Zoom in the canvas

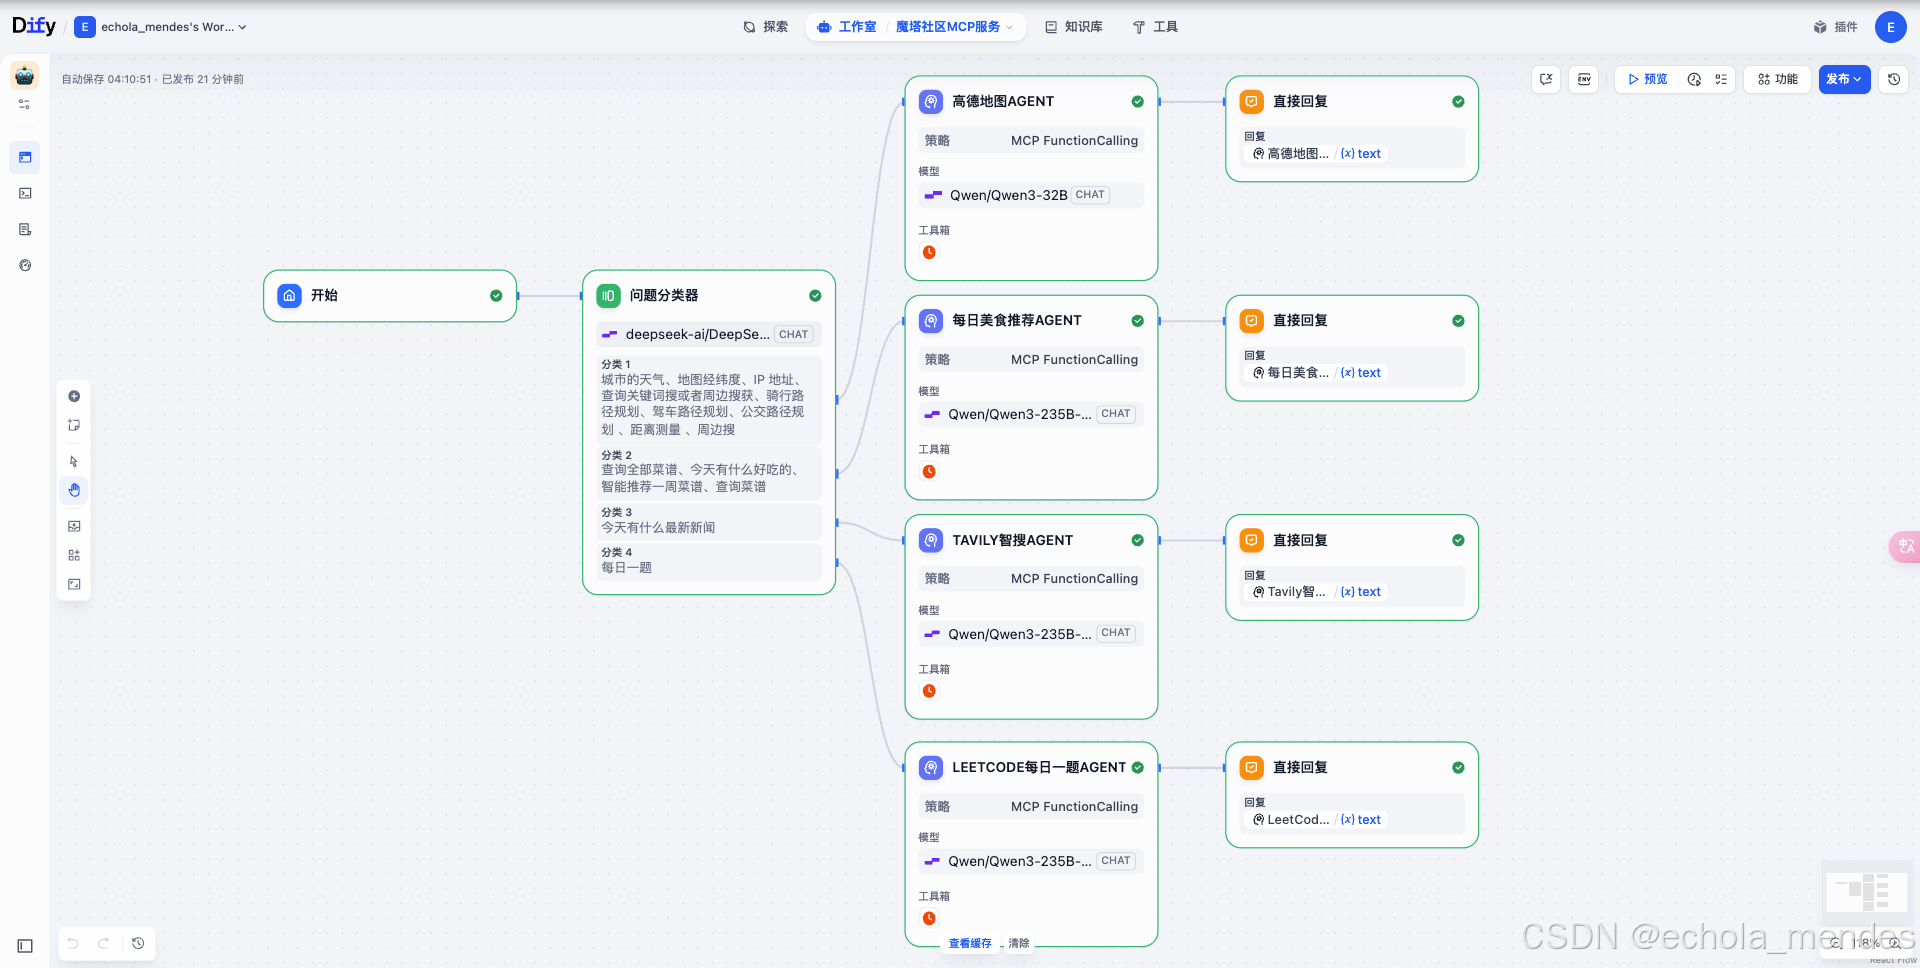(1894, 943)
